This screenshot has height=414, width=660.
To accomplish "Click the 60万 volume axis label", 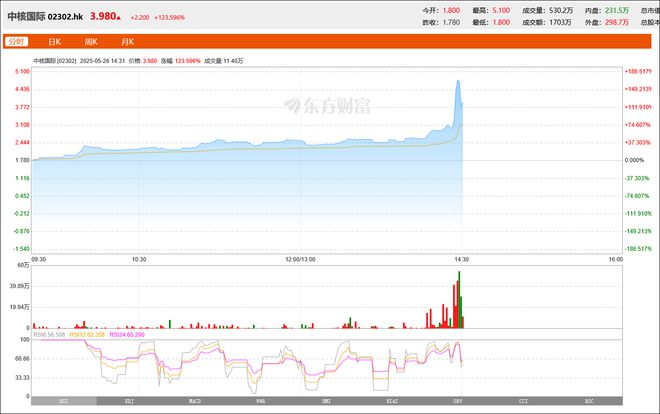I will (24, 265).
